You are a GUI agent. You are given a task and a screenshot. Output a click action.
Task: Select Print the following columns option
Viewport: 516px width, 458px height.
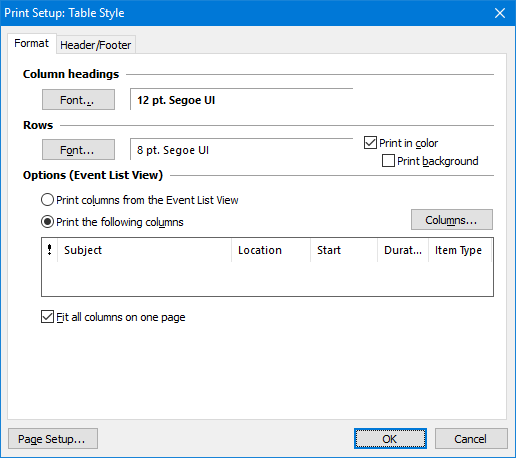click(x=47, y=222)
